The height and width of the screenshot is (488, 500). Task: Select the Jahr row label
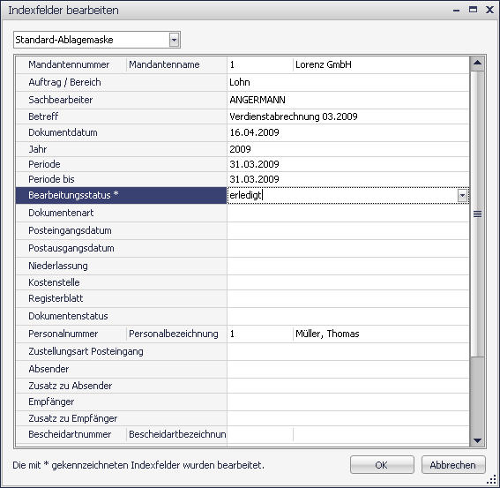pos(37,149)
